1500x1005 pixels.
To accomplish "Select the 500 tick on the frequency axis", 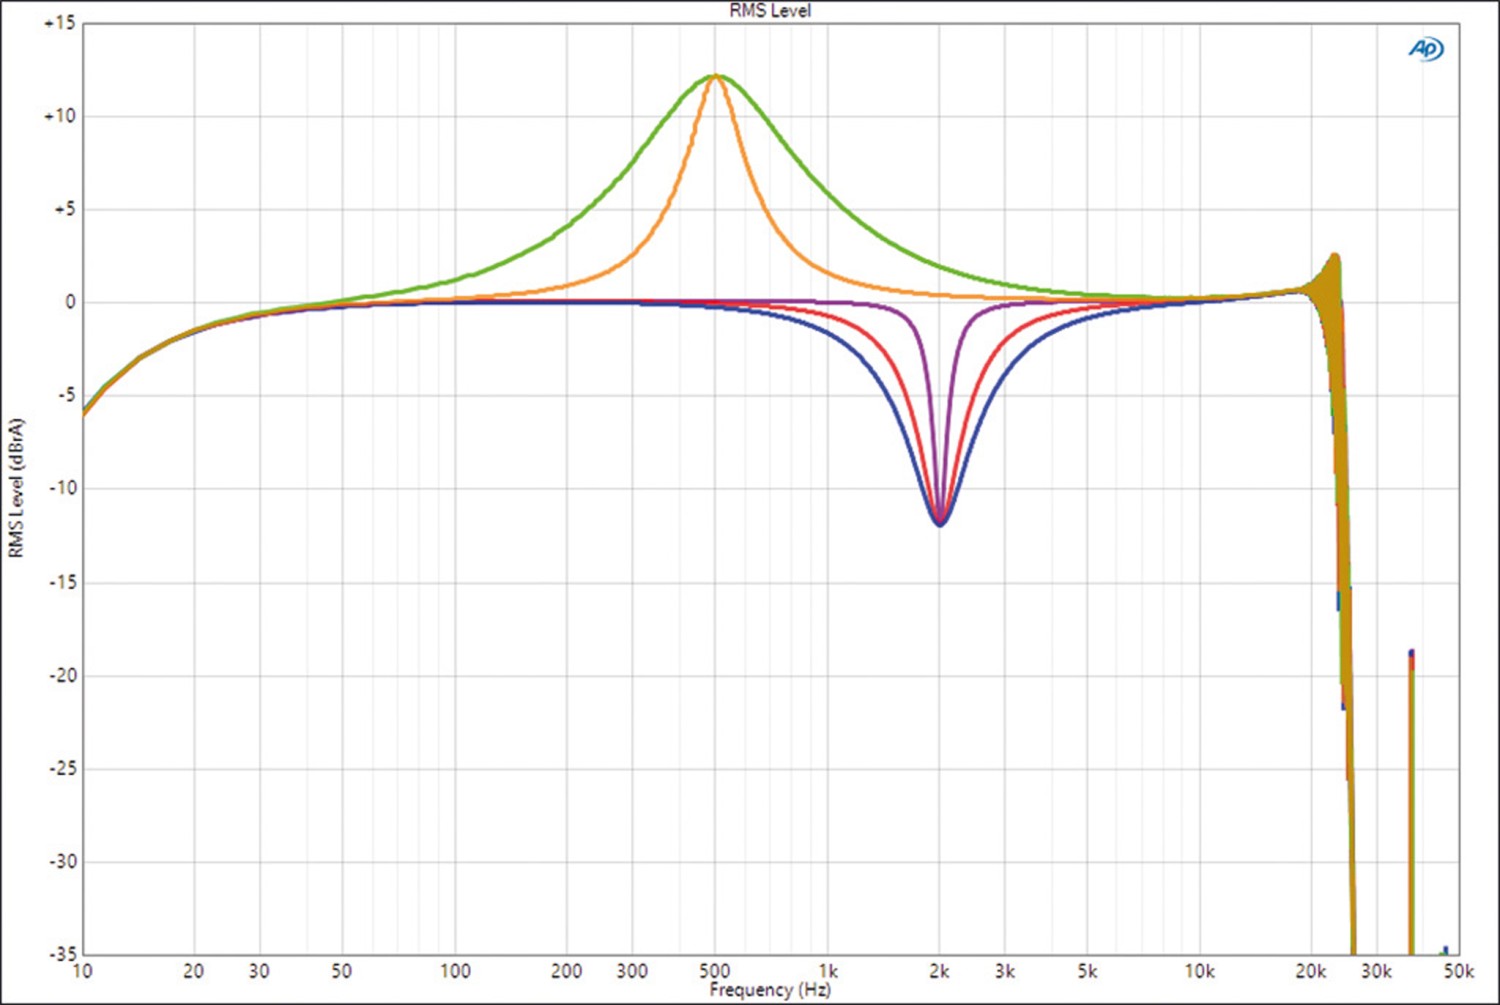I will coord(714,971).
